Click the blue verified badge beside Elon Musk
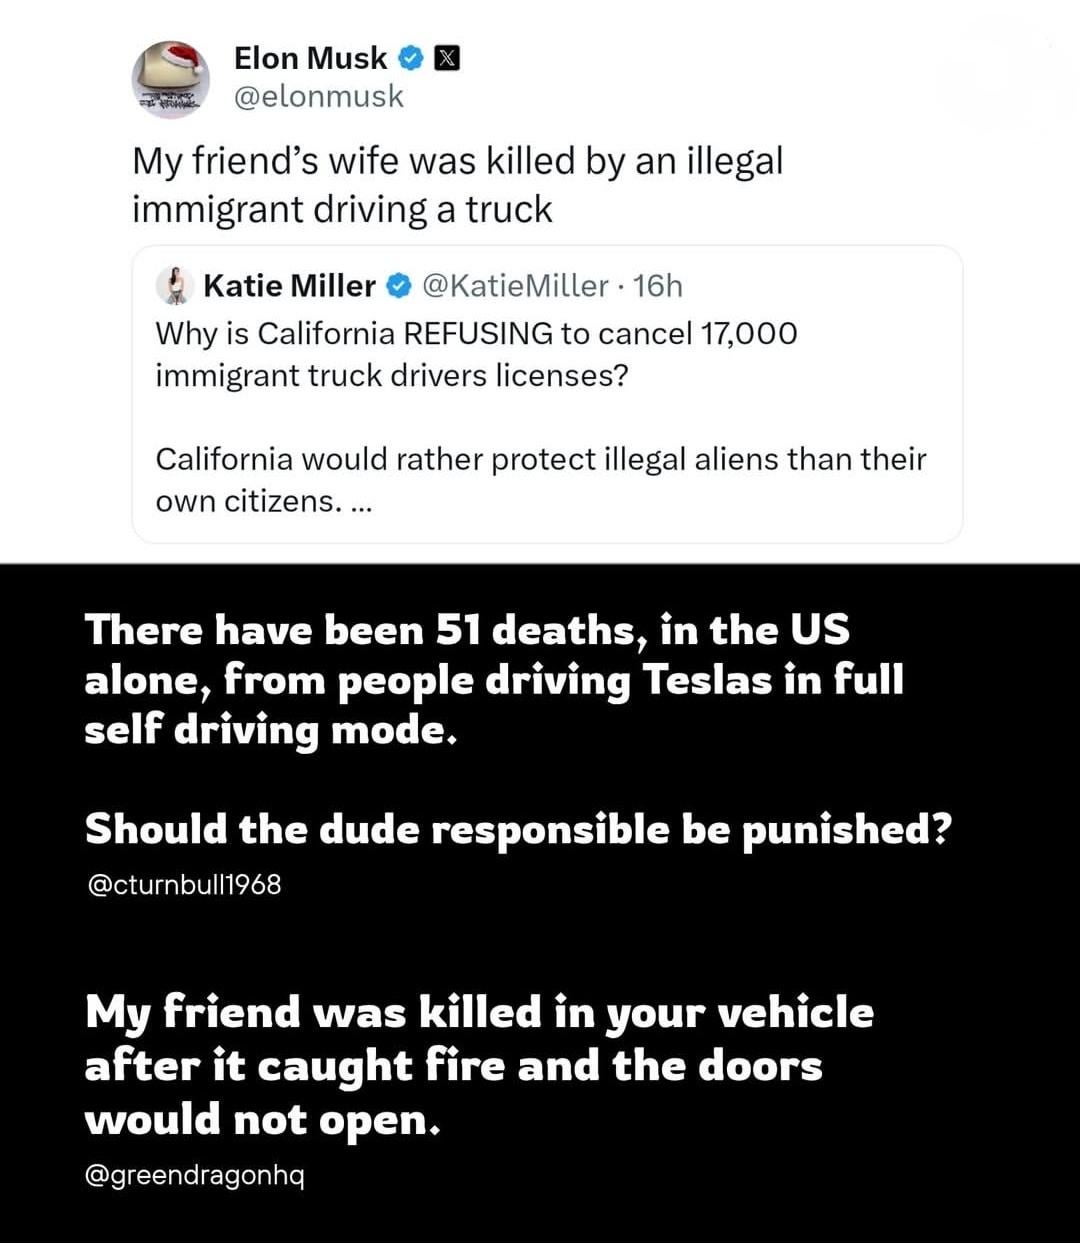Screen dimensions: 1080x1244 (411, 59)
